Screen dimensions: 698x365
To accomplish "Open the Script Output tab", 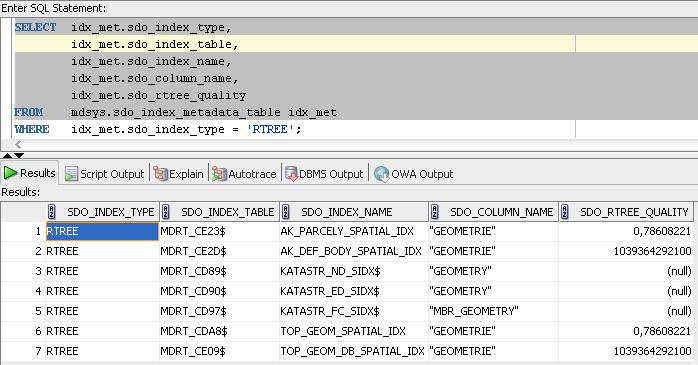I will 105,174.
